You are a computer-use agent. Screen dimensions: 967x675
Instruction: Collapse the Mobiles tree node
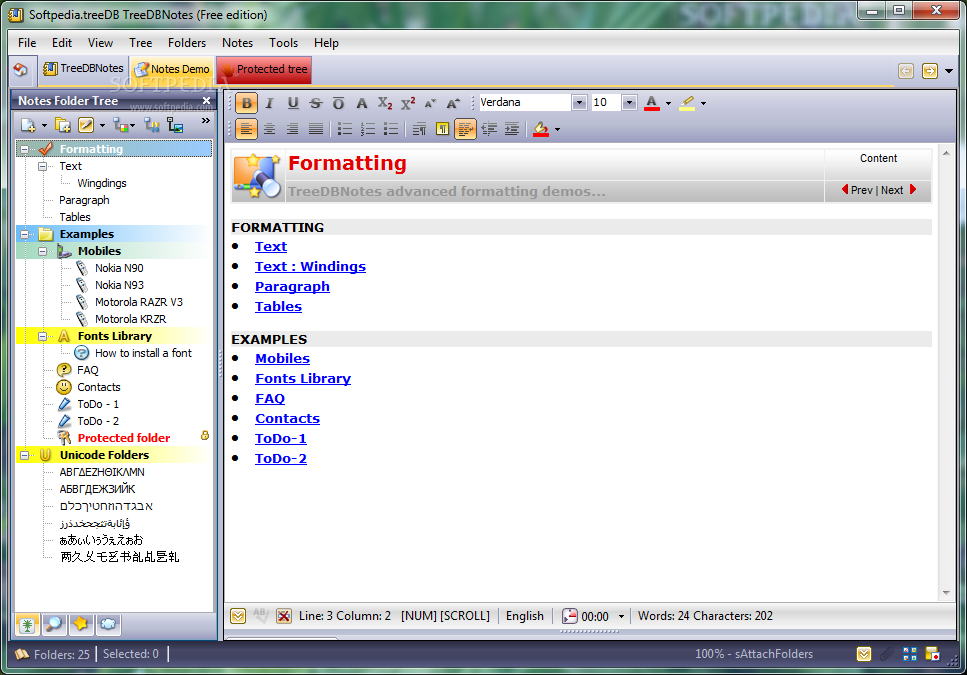click(43, 251)
